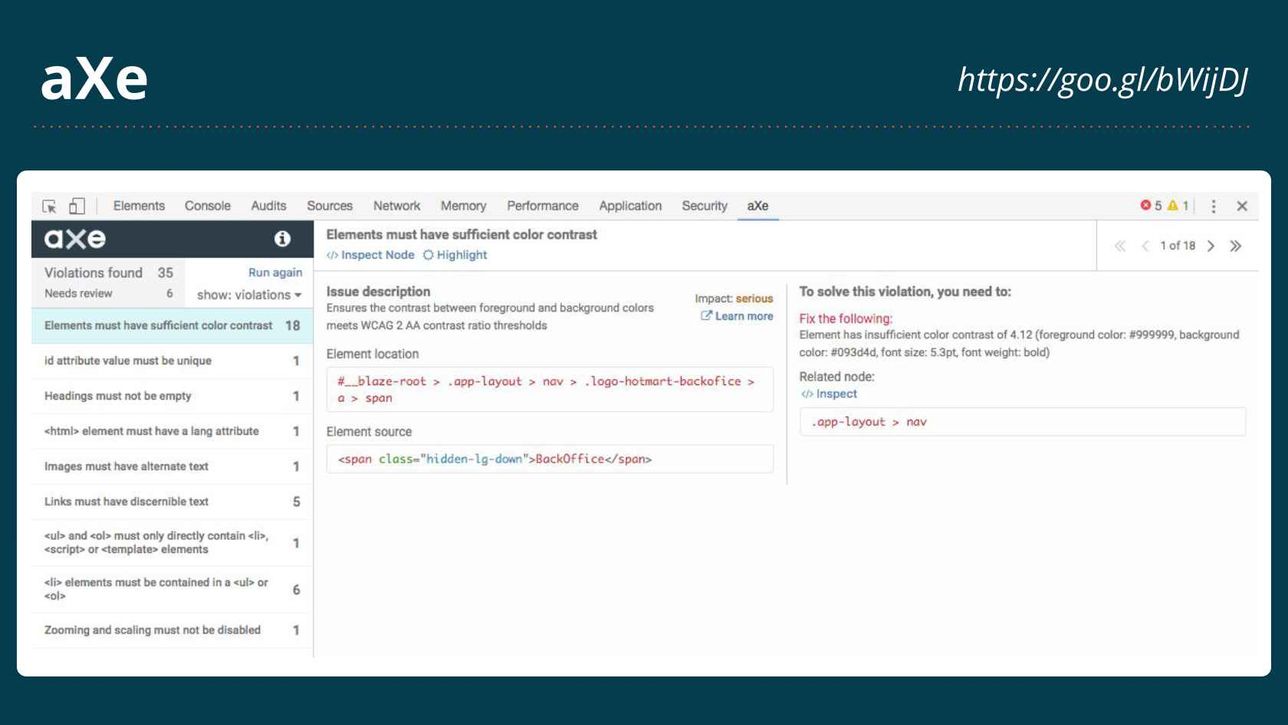Image resolution: width=1288 pixels, height=725 pixels.
Task: Select 'Images must have alternate text' violation
Action: point(172,467)
